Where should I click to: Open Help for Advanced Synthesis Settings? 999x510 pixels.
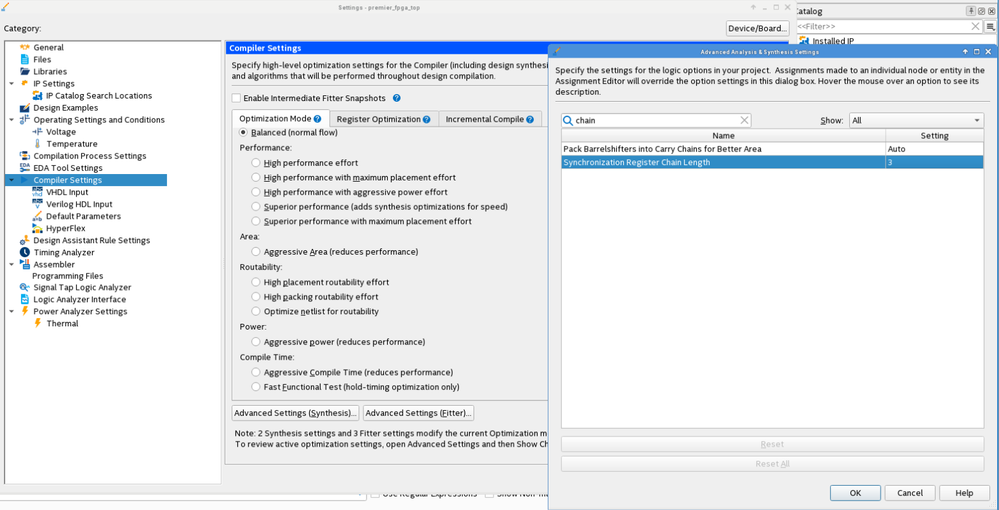[965, 493]
